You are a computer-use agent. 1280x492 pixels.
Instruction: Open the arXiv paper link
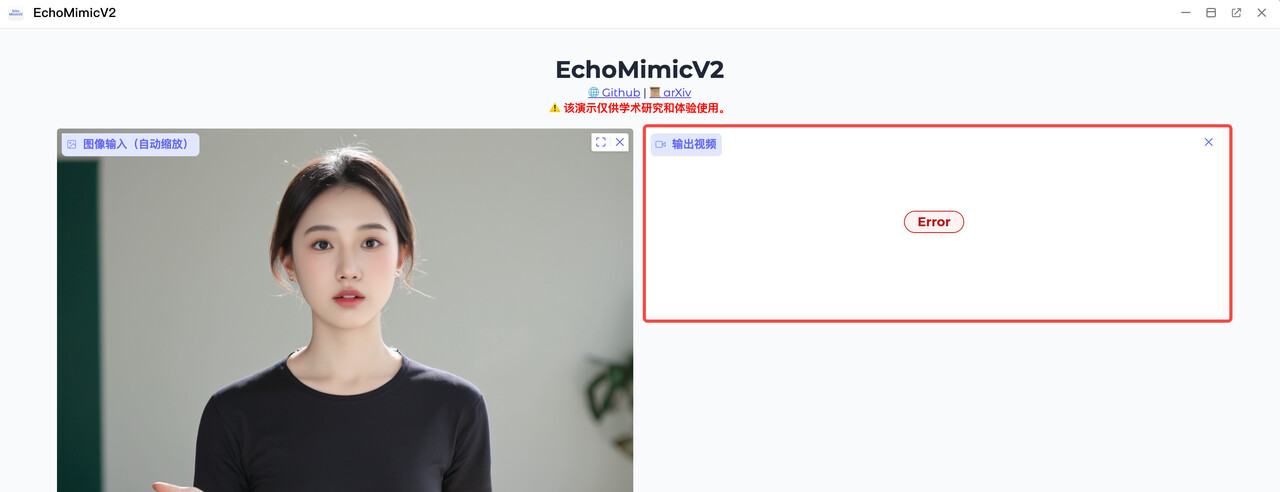point(677,93)
